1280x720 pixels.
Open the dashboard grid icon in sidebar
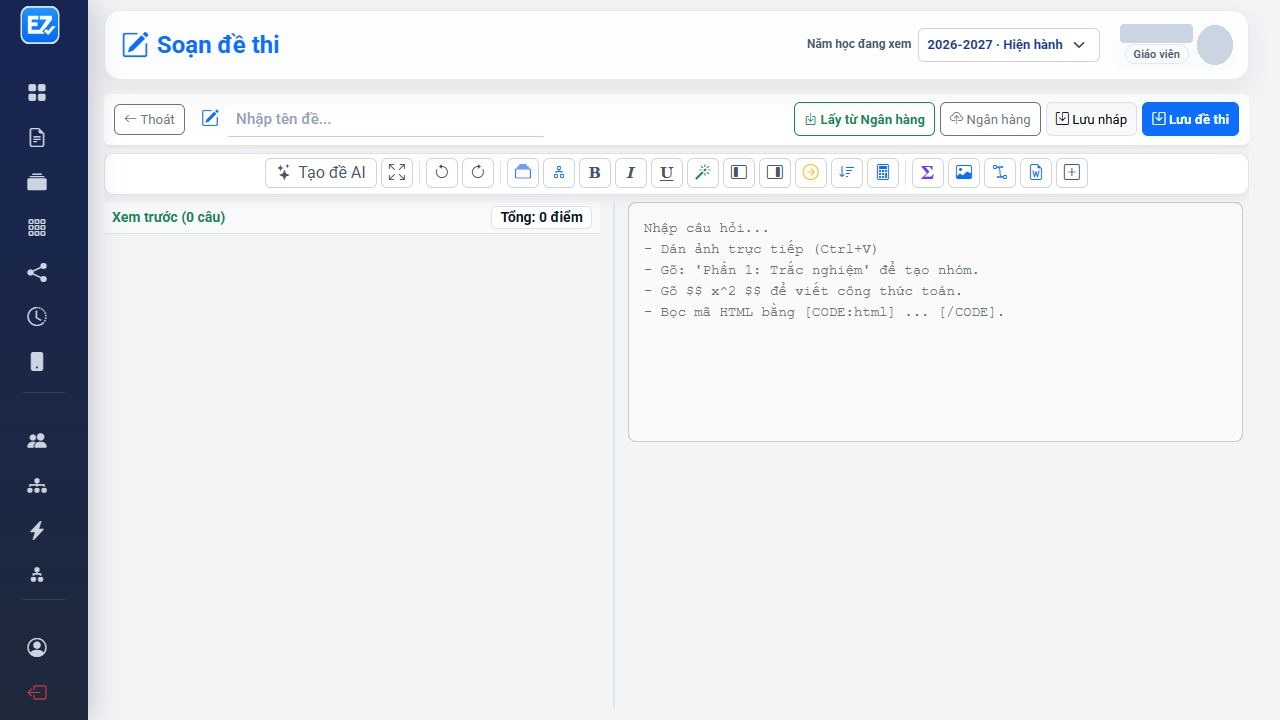[x=37, y=93]
